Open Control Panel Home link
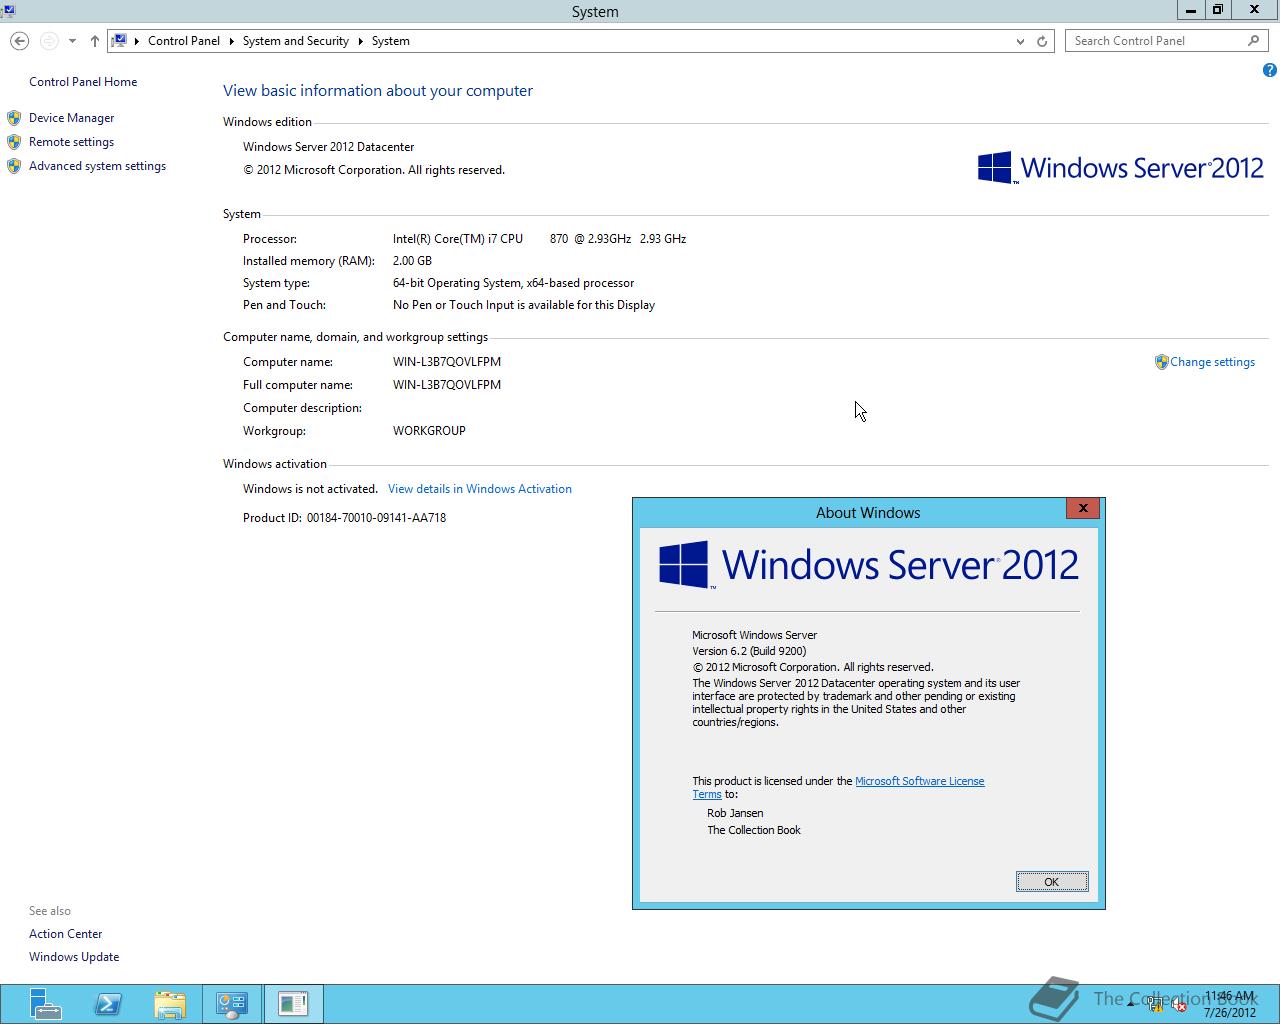Screen dimensions: 1280x1024 pyautogui.click(x=83, y=82)
